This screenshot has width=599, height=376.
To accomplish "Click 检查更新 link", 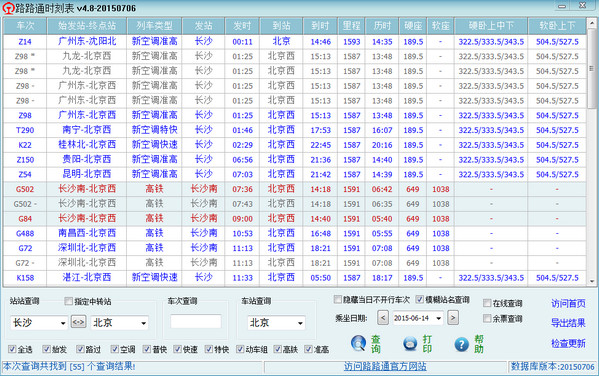I will coord(568,343).
